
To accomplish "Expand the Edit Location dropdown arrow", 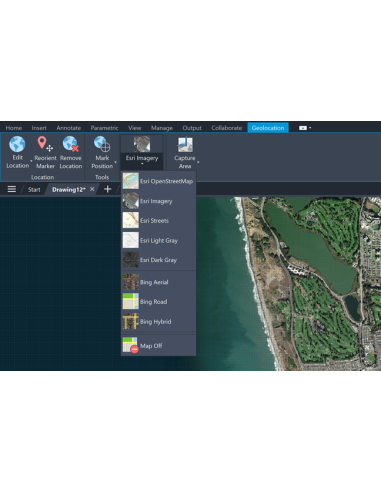I will 31,161.
